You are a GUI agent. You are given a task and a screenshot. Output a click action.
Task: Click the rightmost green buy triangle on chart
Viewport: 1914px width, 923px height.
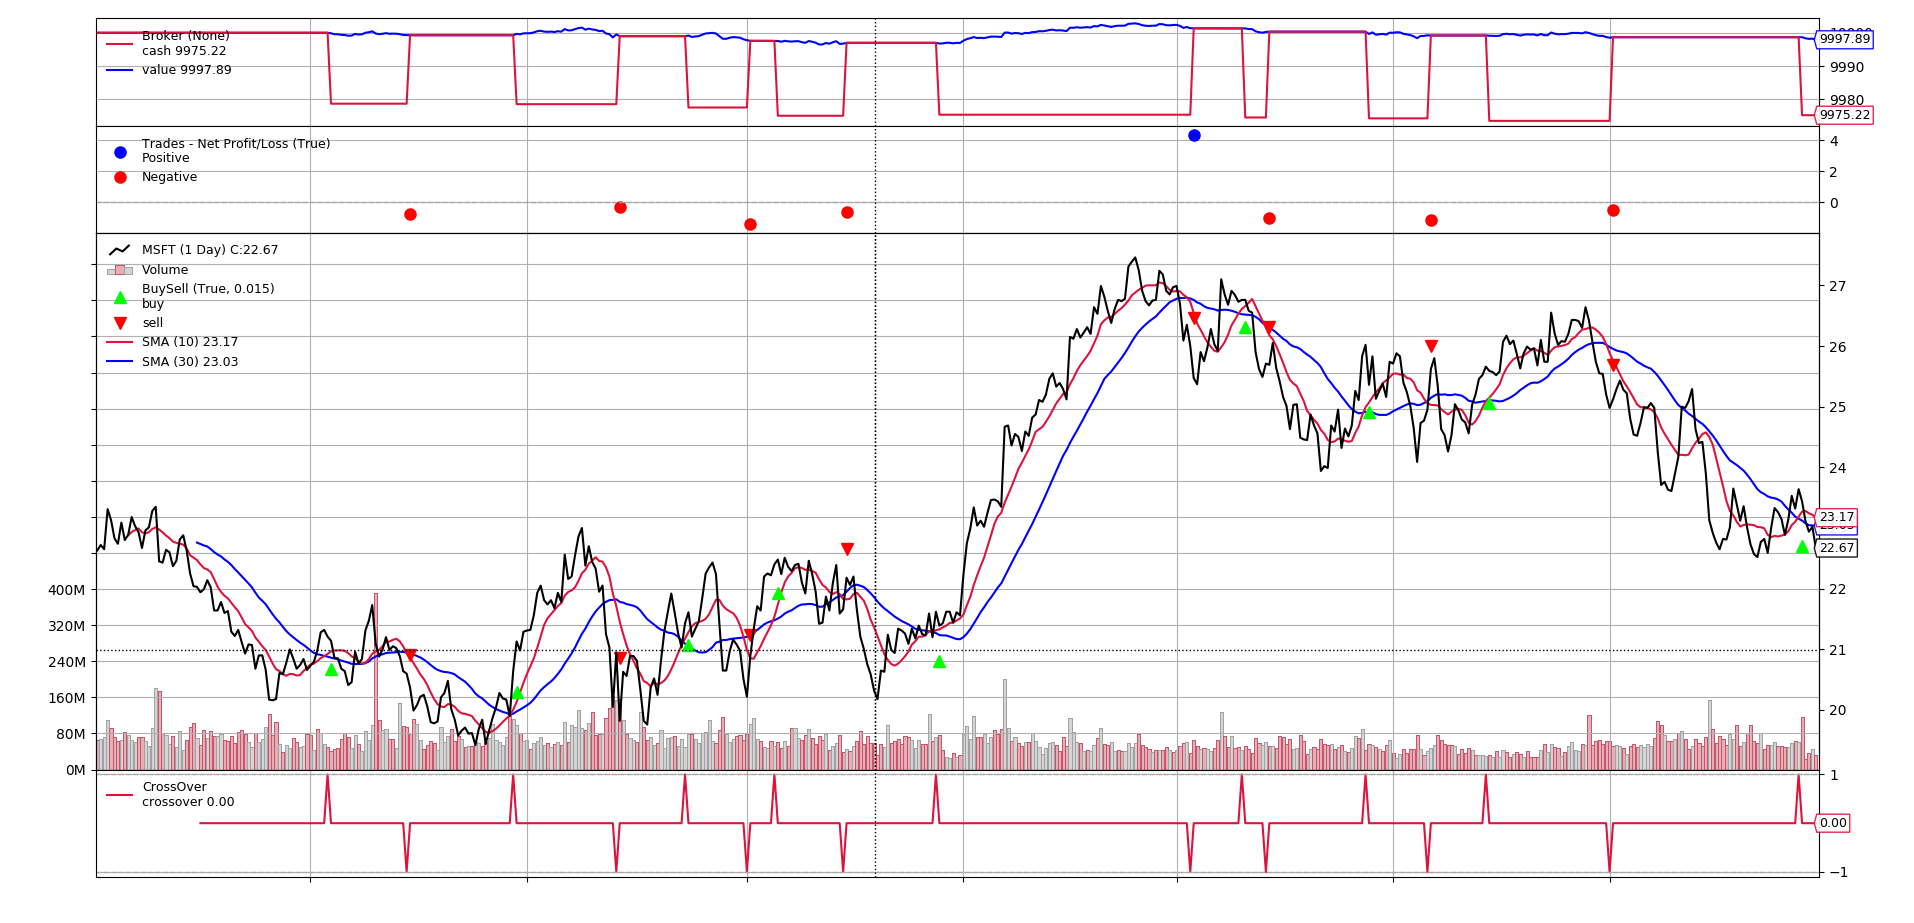[x=1802, y=547]
